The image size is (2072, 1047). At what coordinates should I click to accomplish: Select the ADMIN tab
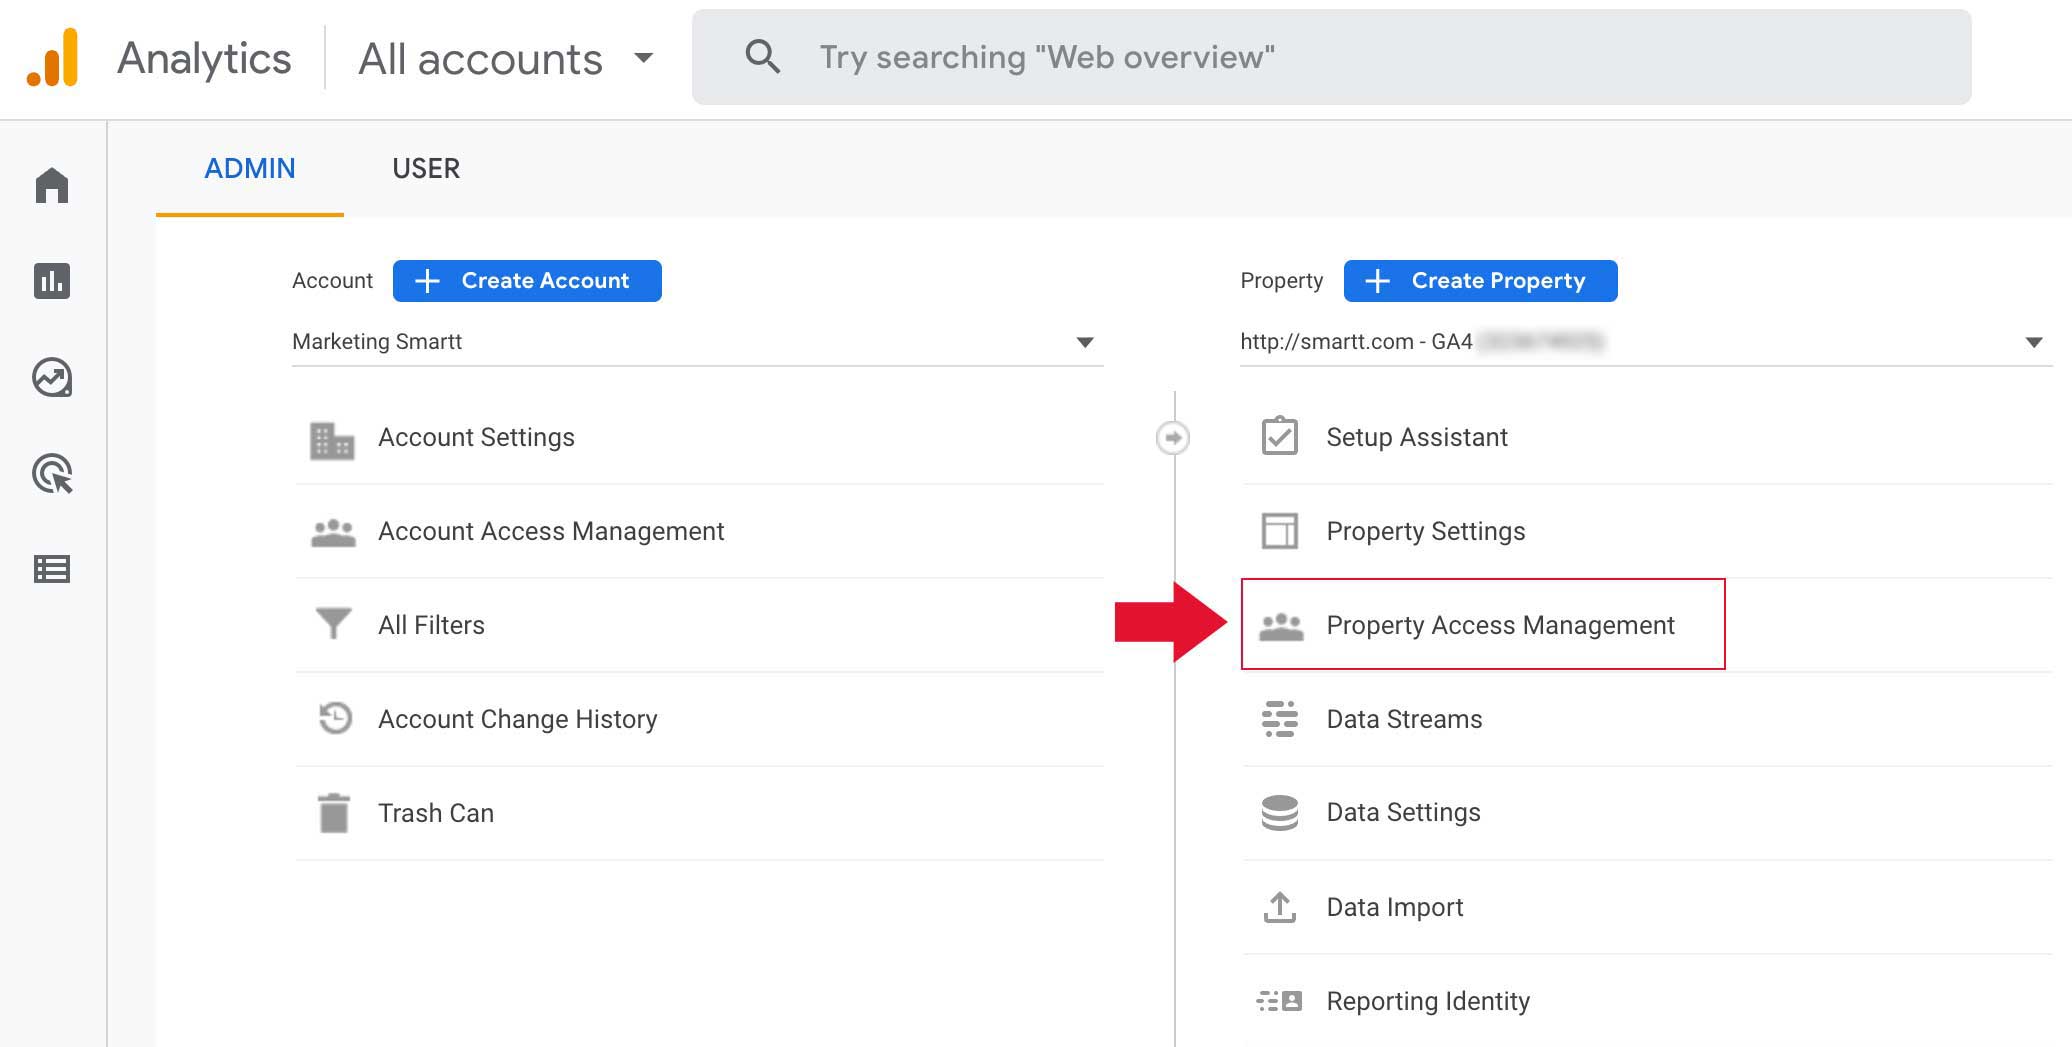(250, 168)
